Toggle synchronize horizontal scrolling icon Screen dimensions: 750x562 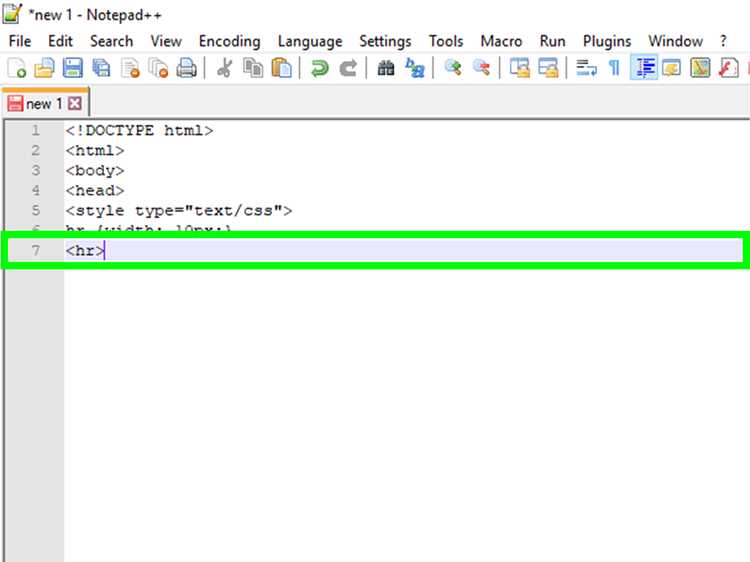pyautogui.click(x=548, y=68)
